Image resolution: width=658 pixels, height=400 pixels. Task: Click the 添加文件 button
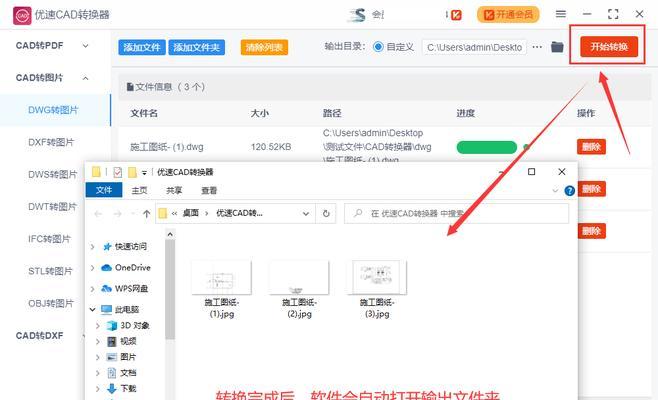[x=142, y=47]
